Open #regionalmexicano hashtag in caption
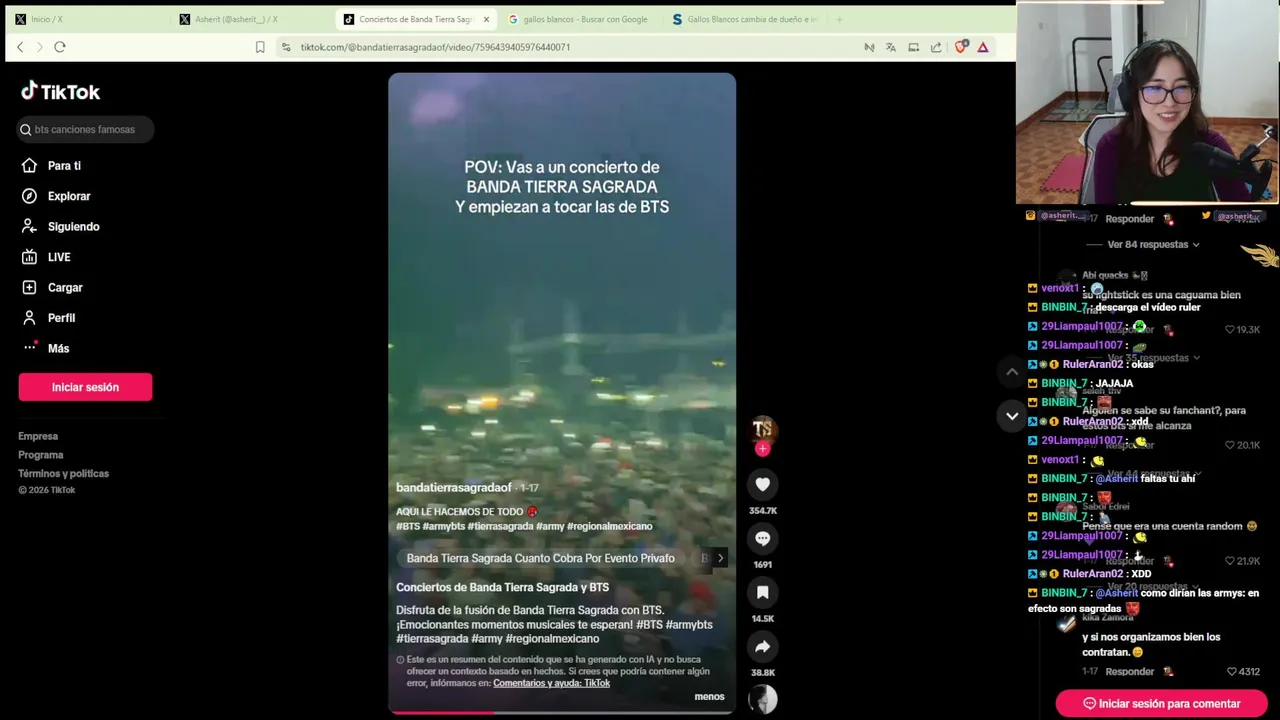Viewport: 1280px width, 720px height. coord(609,526)
